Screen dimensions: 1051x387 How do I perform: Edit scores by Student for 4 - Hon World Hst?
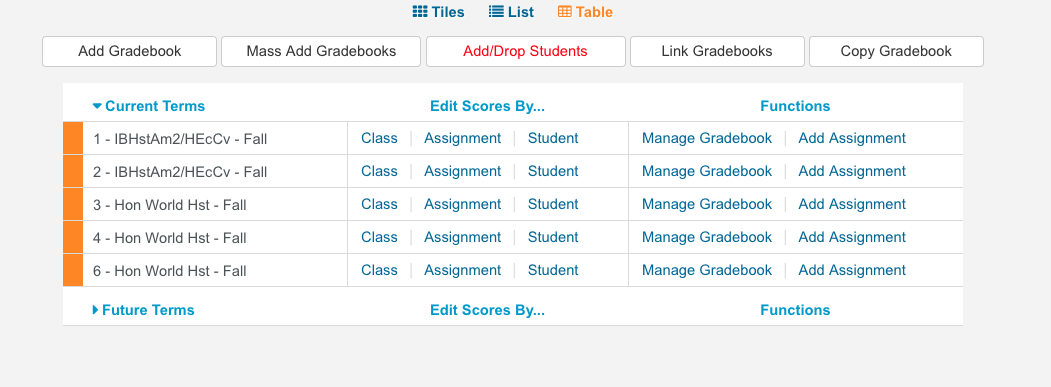(x=553, y=237)
